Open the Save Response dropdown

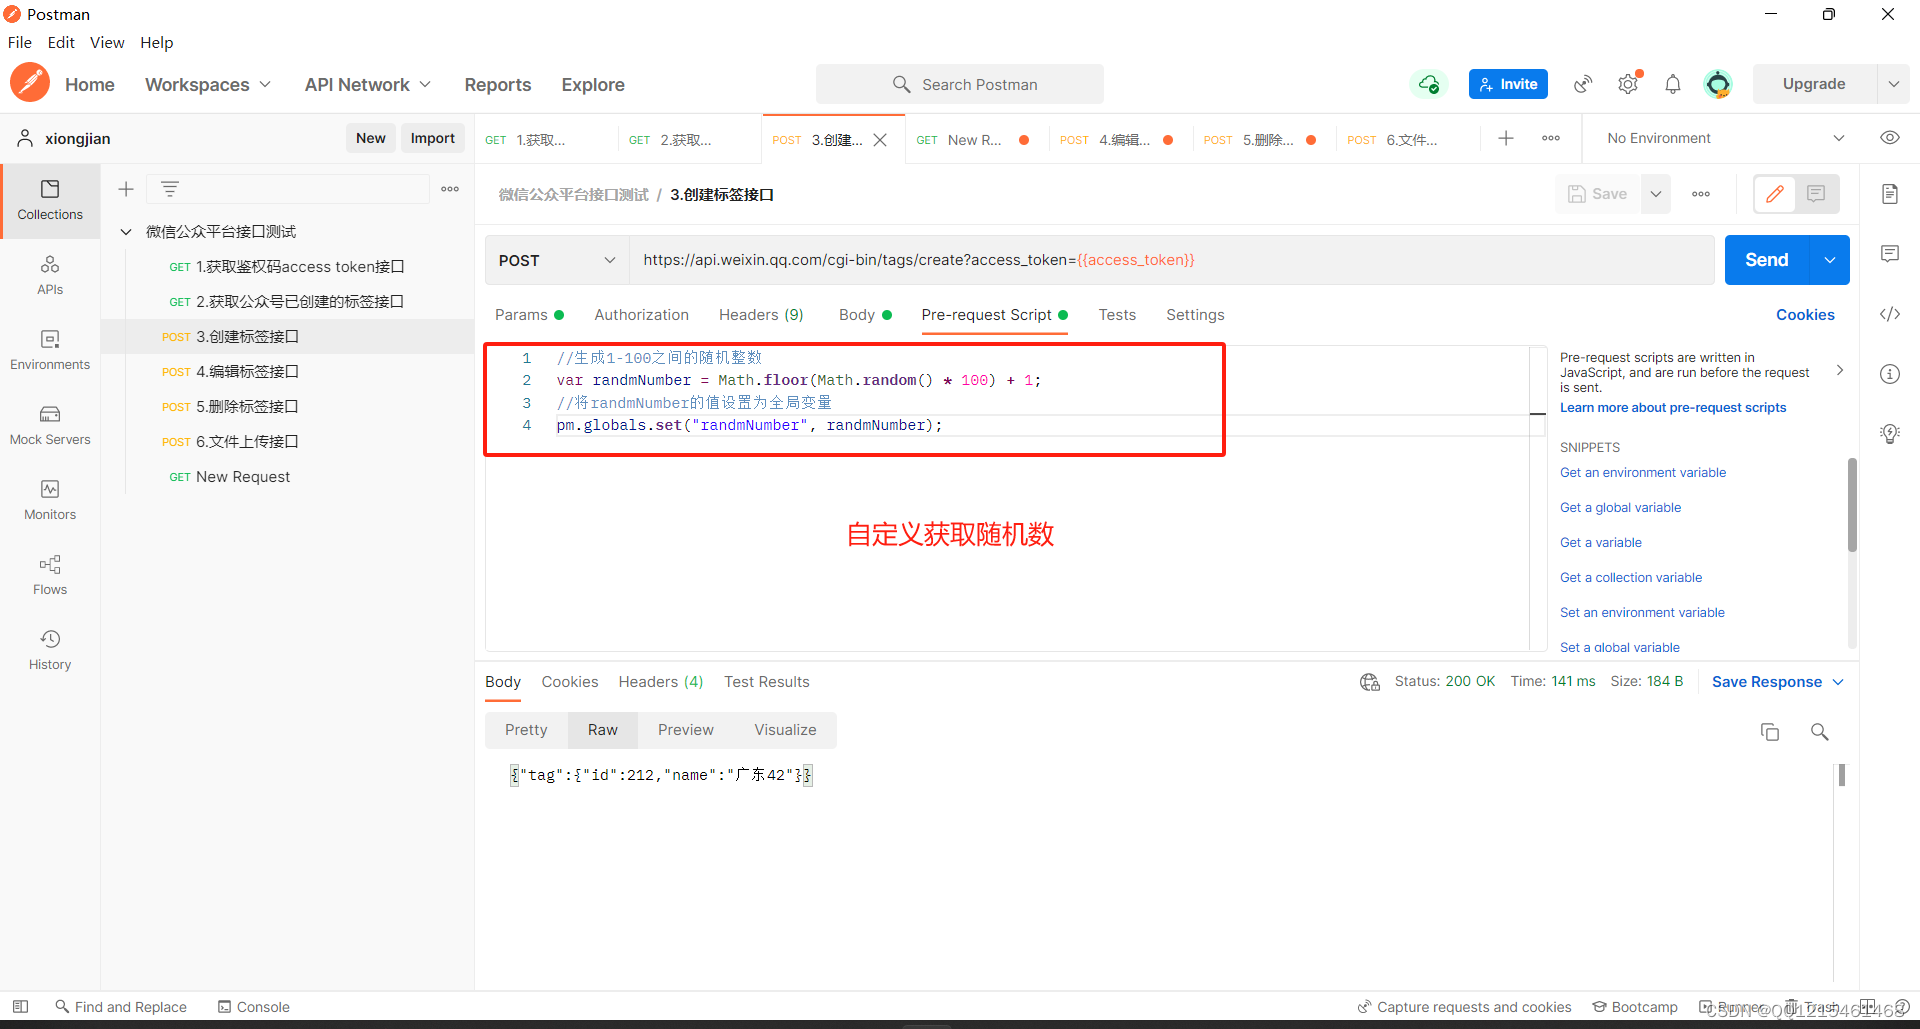[1778, 682]
